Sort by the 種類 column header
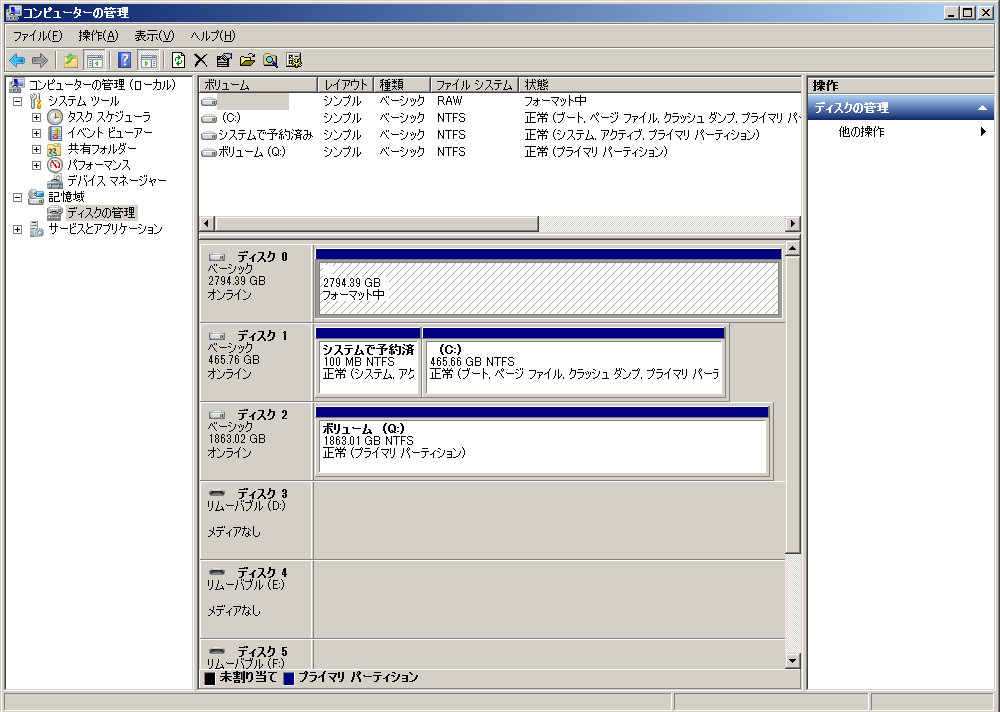The width and height of the screenshot is (1000, 712). 402,85
